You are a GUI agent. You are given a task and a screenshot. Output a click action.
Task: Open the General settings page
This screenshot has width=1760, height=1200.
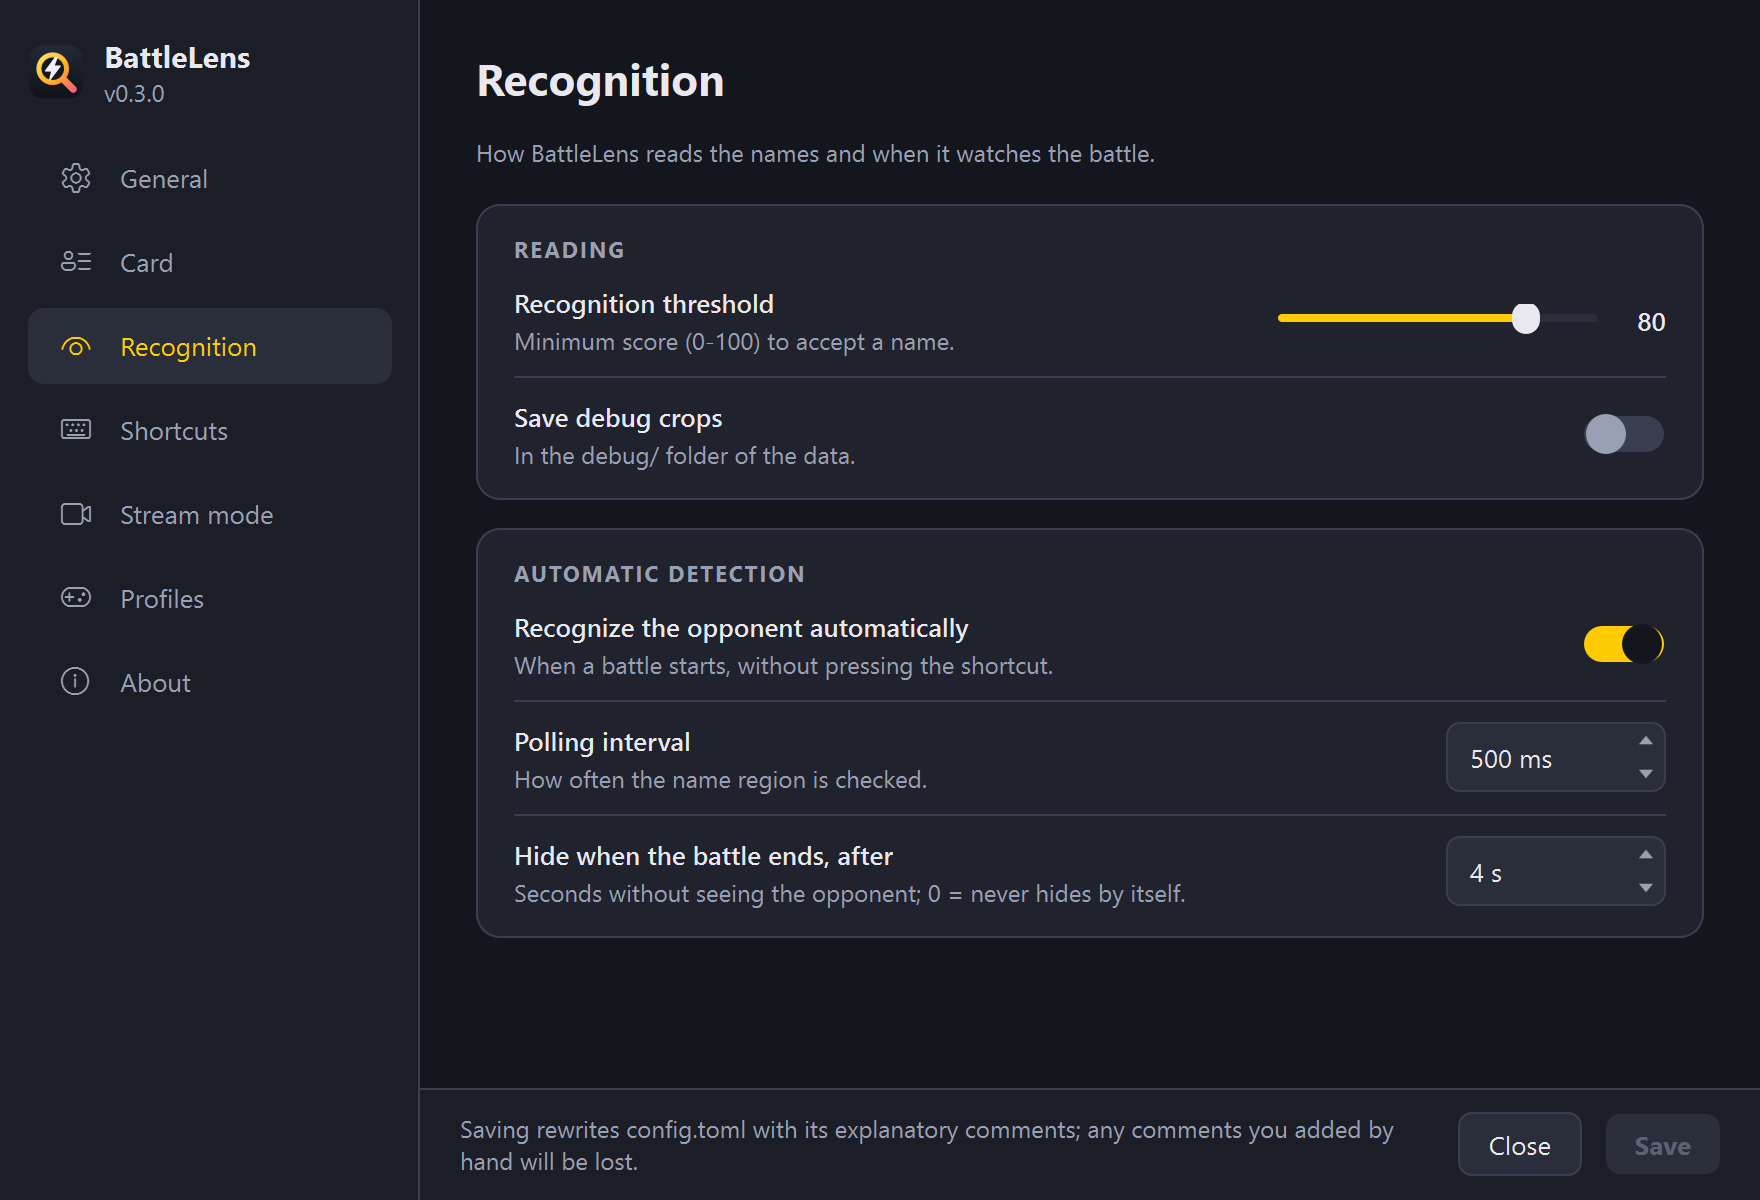coord(210,179)
